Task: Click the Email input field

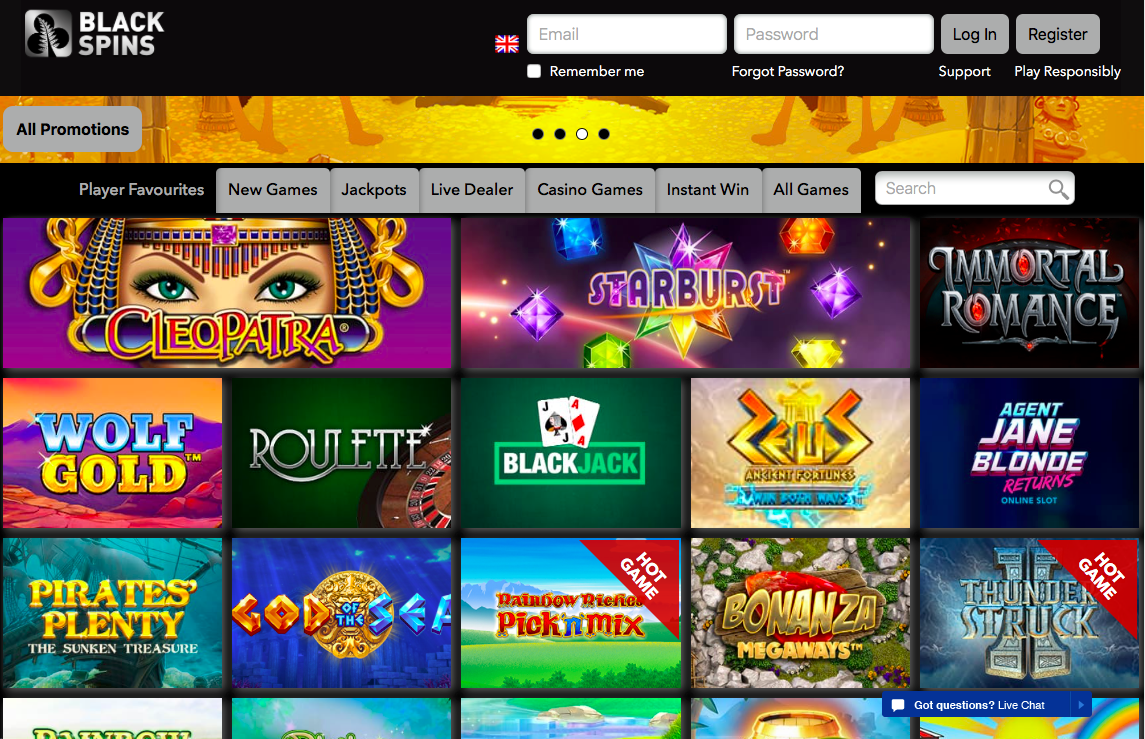Action: [627, 34]
